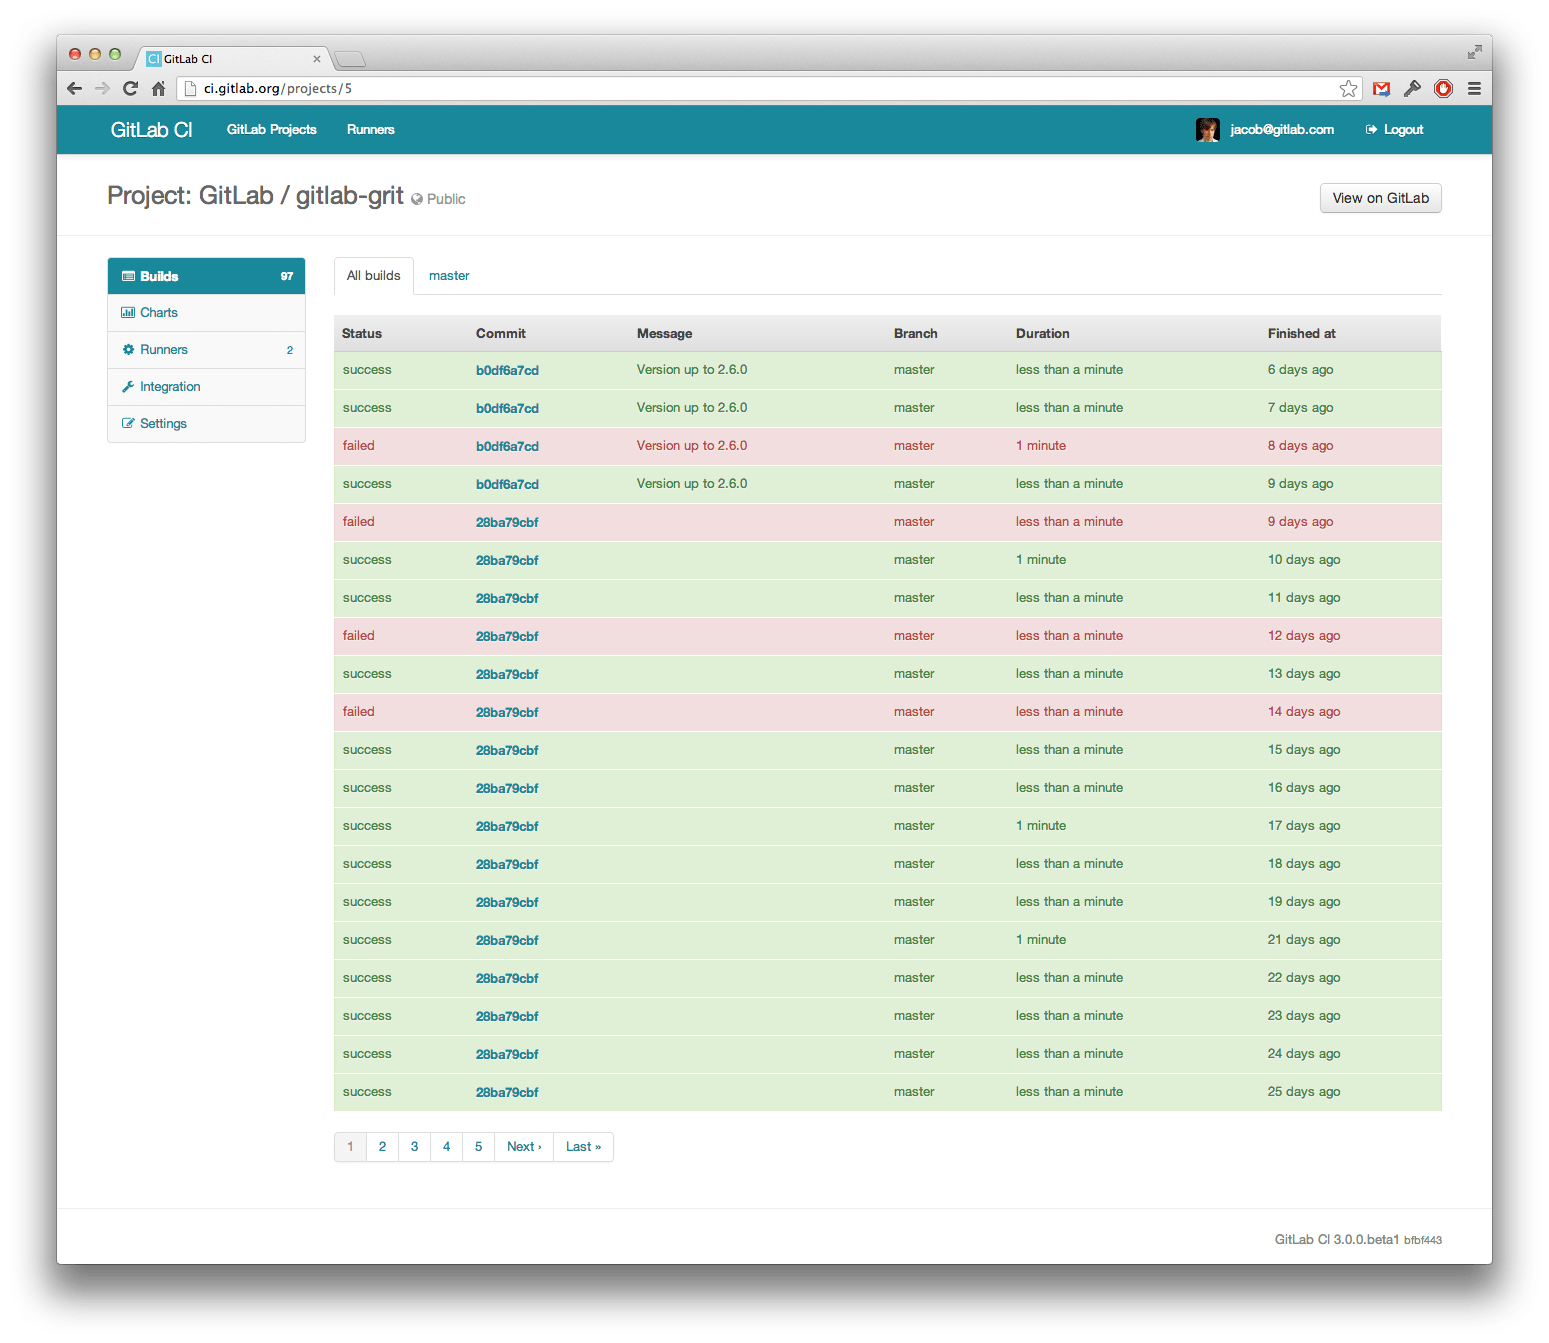This screenshot has height=1343, width=1549.
Task: Go to pagination page 3
Action: 414,1147
